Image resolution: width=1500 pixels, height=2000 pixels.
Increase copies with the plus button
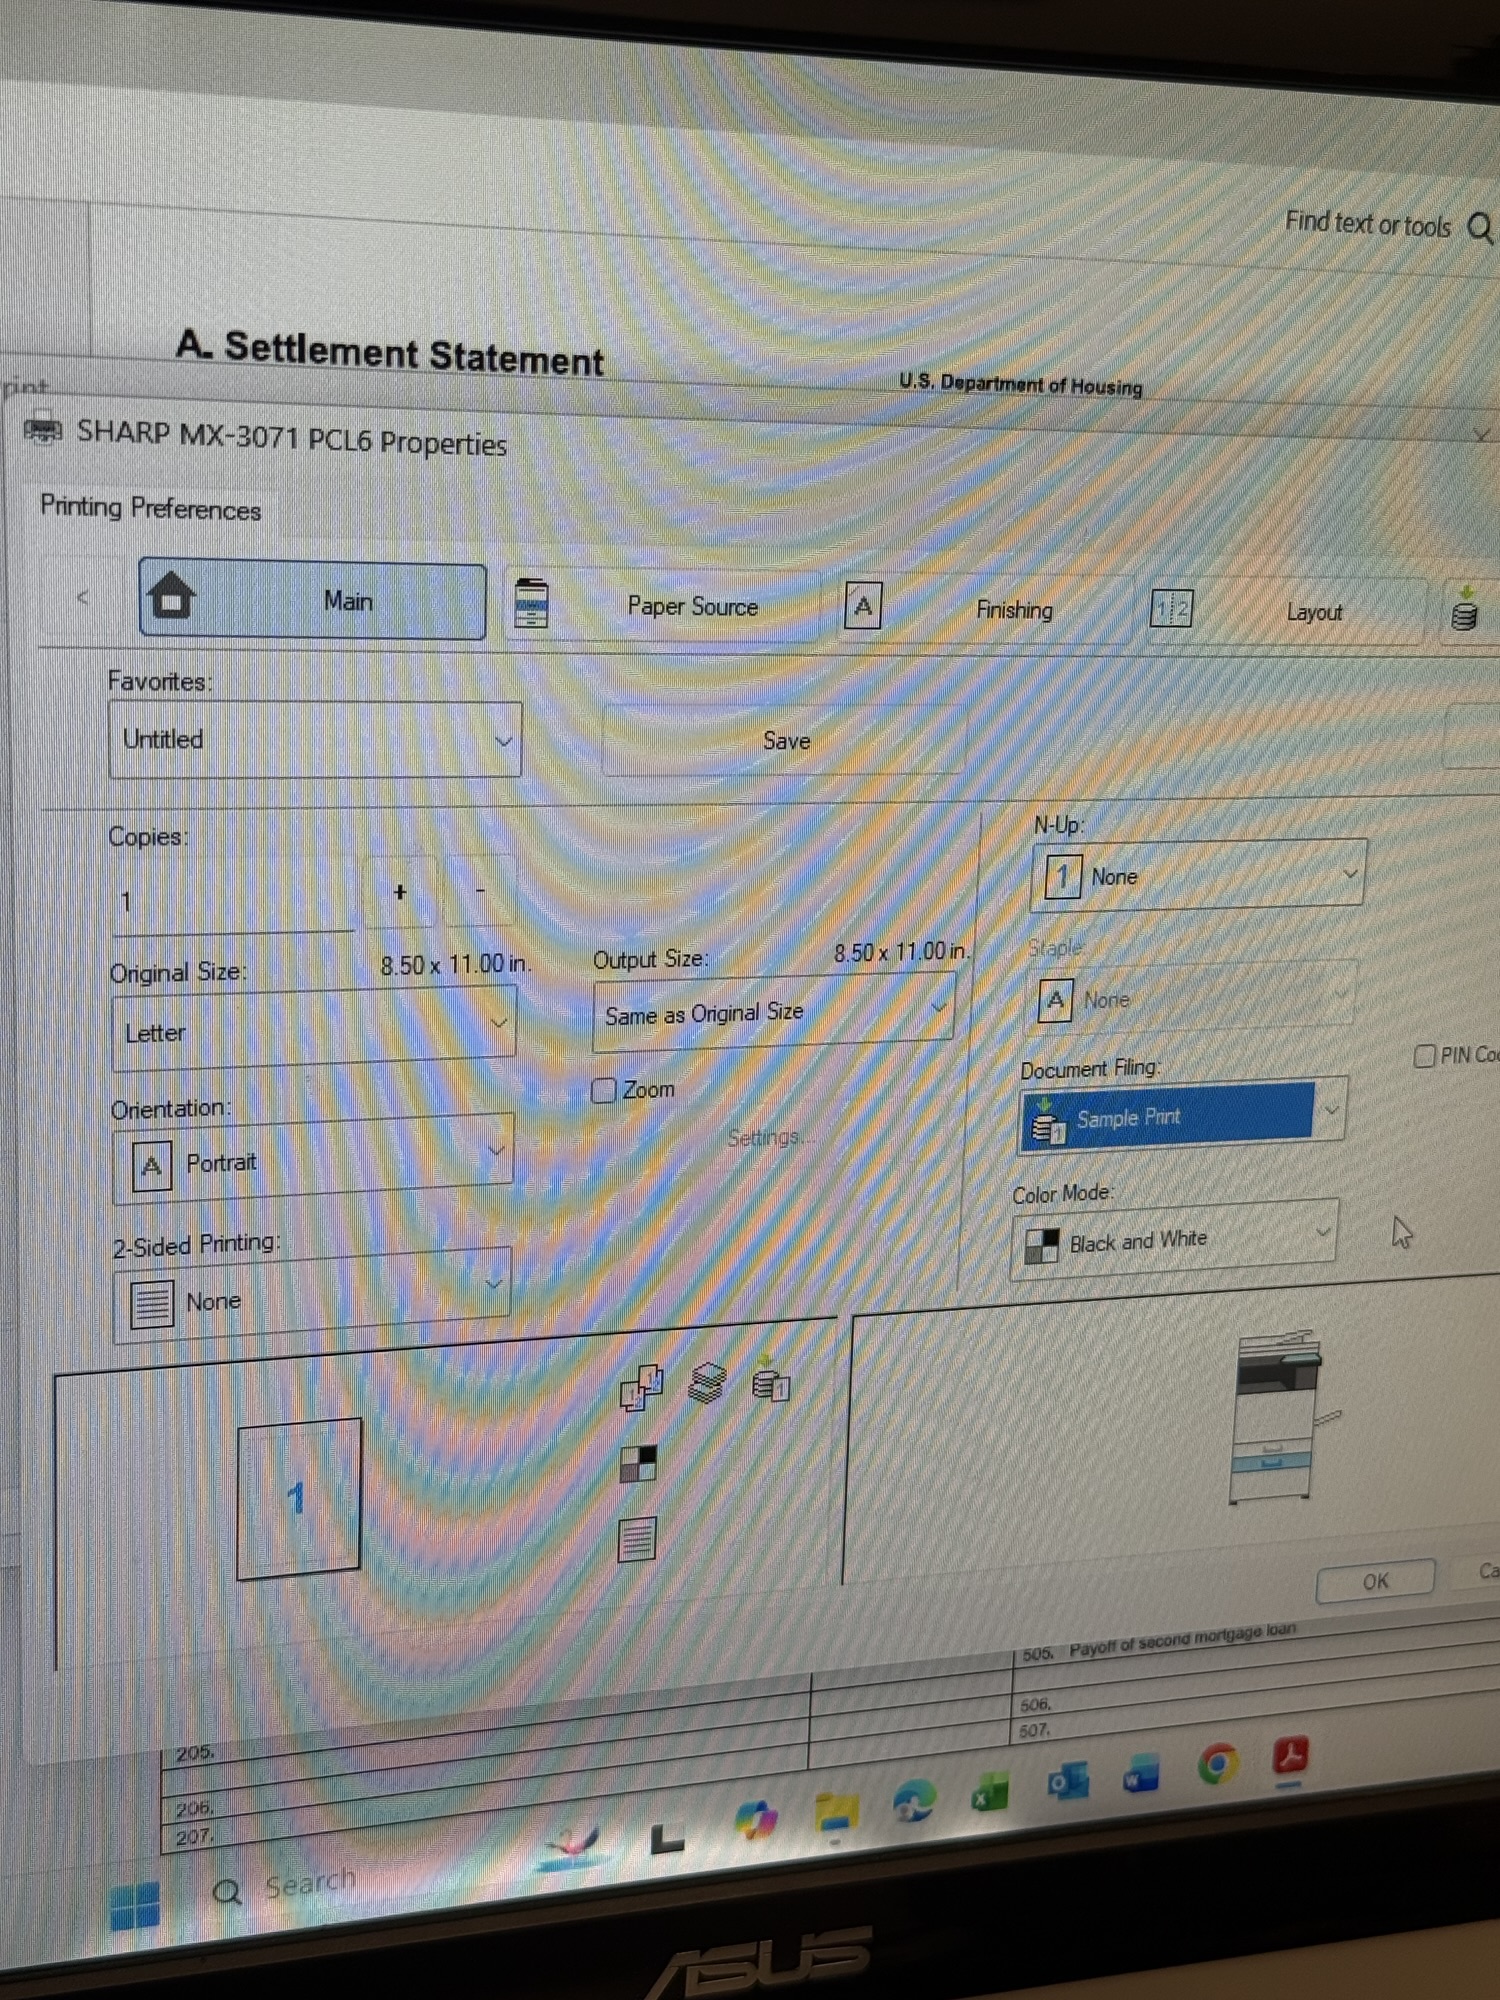pyautogui.click(x=400, y=891)
